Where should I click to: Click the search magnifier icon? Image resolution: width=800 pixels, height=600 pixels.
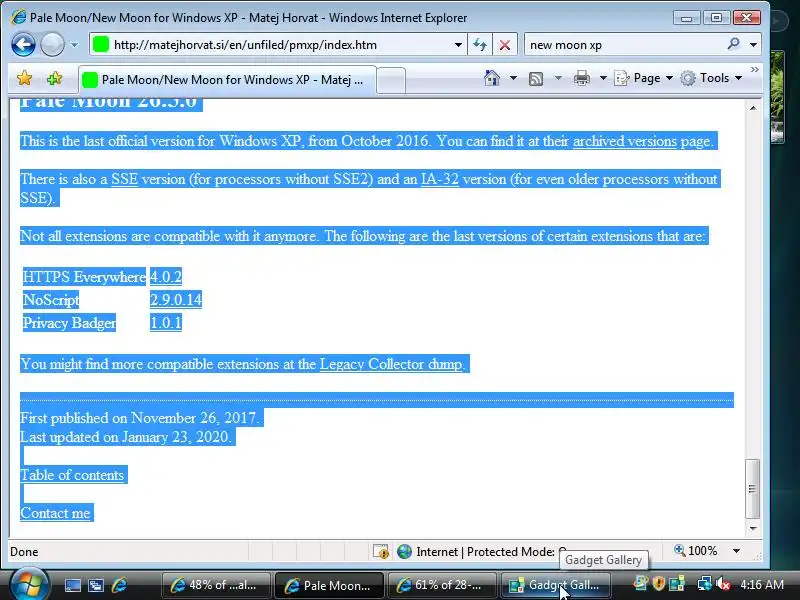pyautogui.click(x=733, y=44)
